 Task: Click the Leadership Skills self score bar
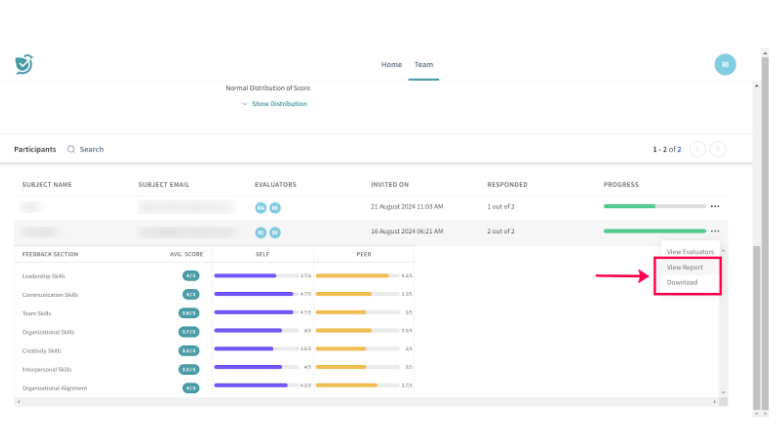click(258, 275)
